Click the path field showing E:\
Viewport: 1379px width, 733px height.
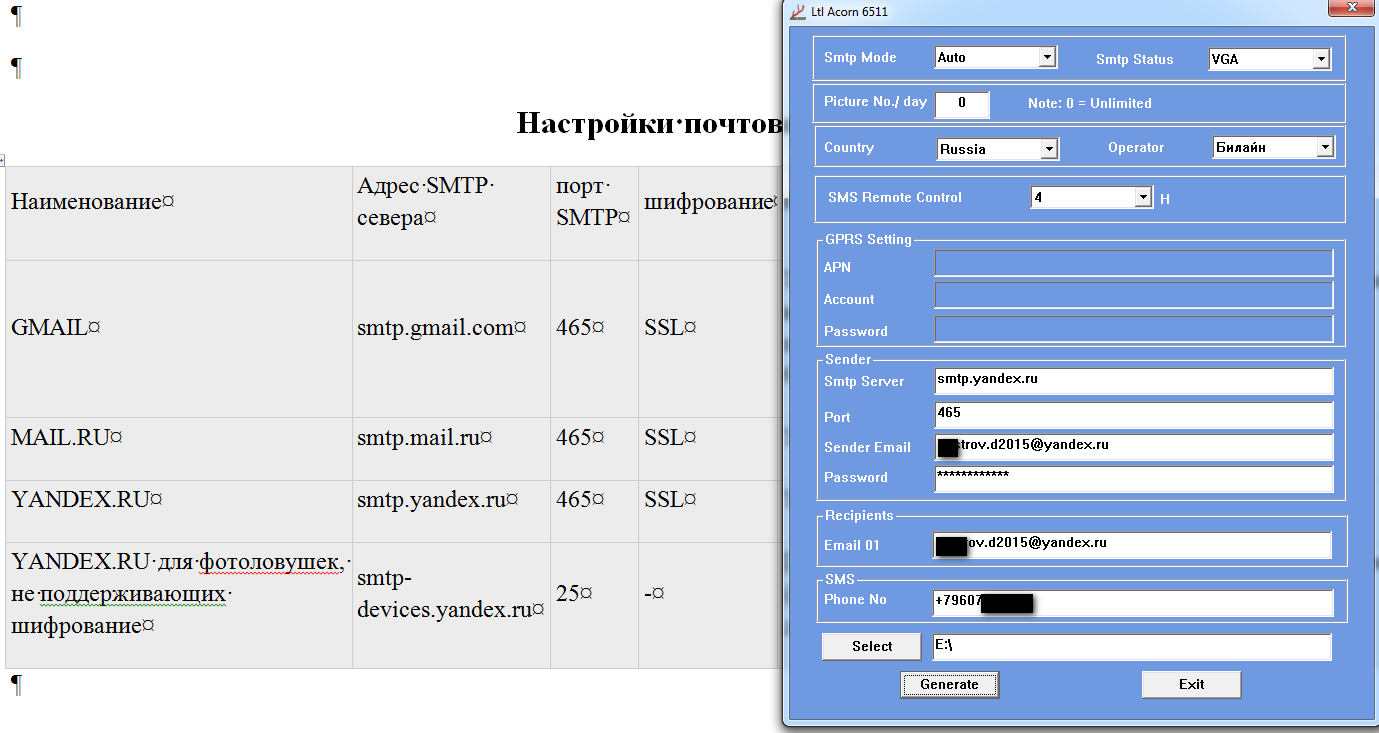(x=1132, y=647)
